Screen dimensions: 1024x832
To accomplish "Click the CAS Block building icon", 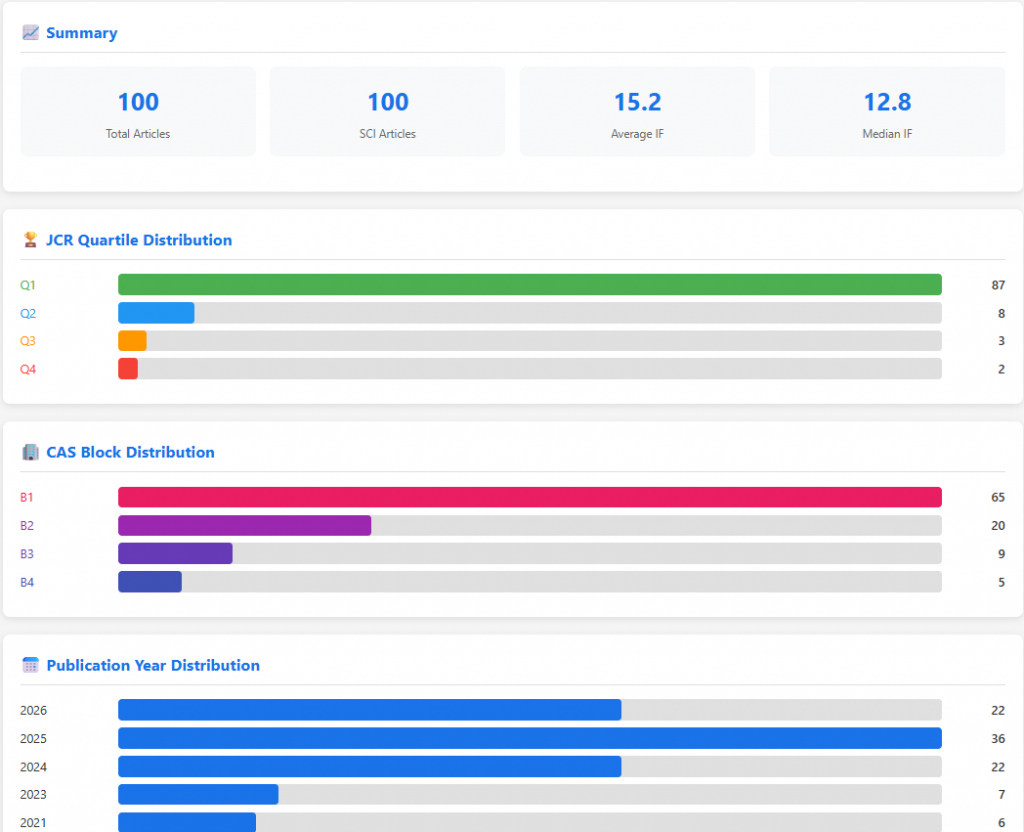I will (30, 452).
